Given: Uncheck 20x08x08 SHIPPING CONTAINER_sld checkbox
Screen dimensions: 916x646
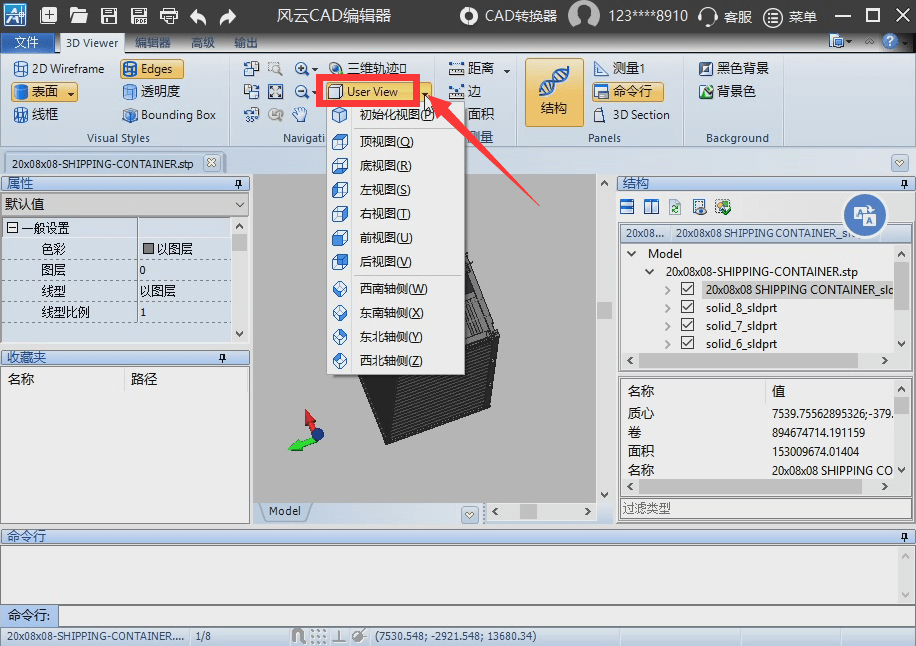Looking at the screenshot, I should [x=688, y=289].
